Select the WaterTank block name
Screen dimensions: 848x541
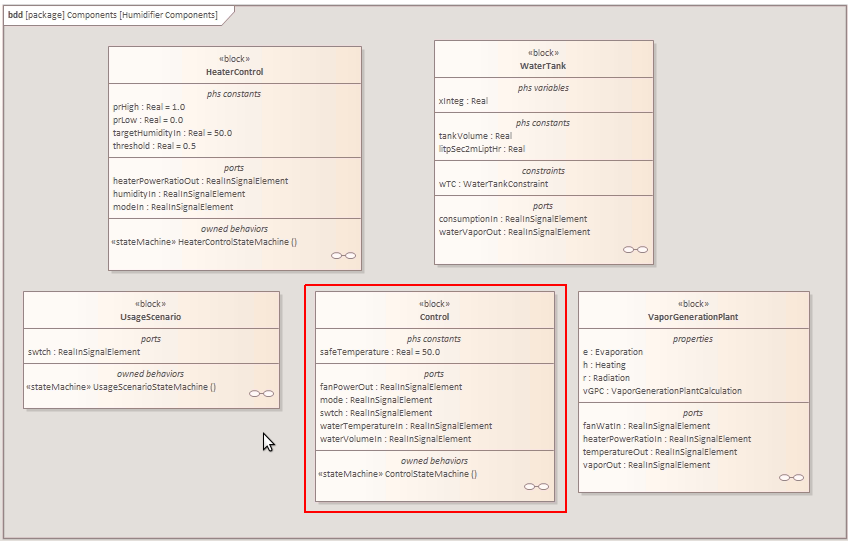tap(543, 66)
